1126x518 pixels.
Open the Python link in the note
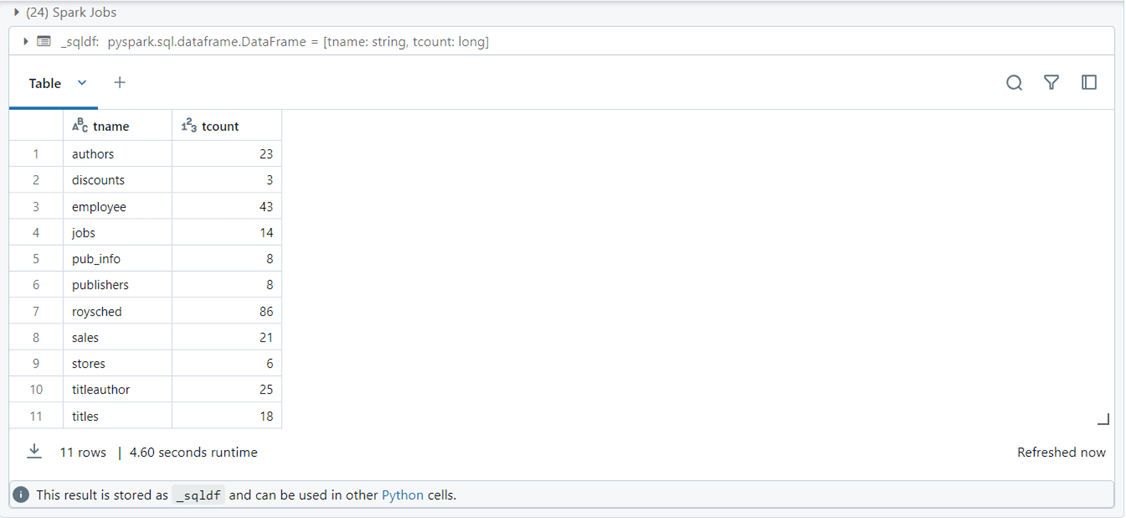(402, 495)
